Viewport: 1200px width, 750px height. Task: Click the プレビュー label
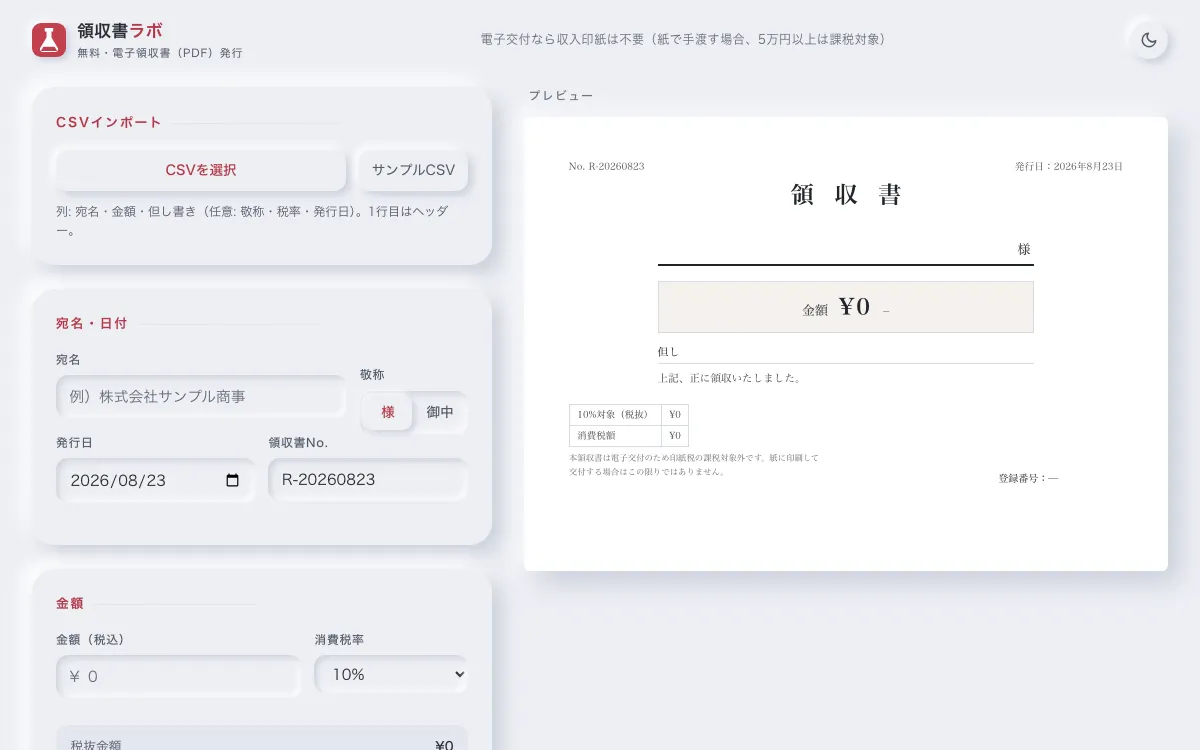pyautogui.click(x=561, y=96)
